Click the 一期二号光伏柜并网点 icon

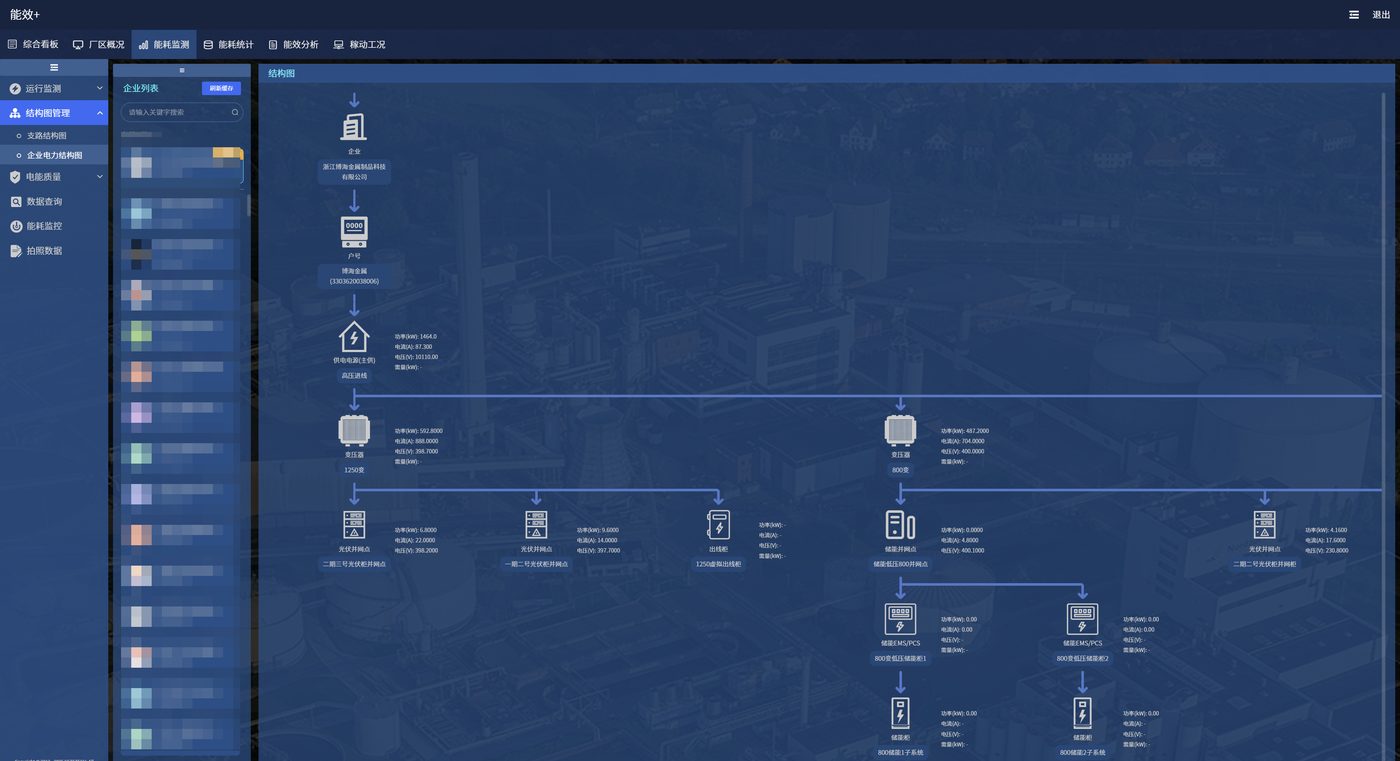point(536,525)
